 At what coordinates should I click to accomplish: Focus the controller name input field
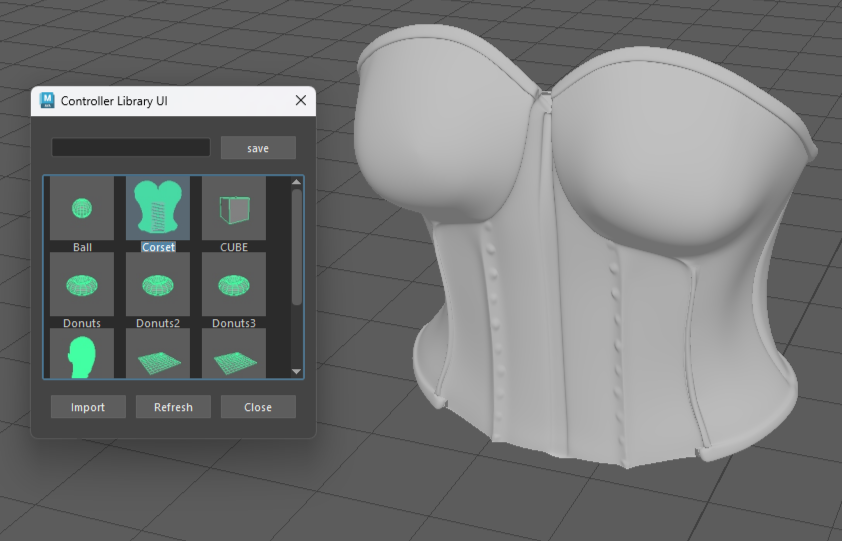131,147
